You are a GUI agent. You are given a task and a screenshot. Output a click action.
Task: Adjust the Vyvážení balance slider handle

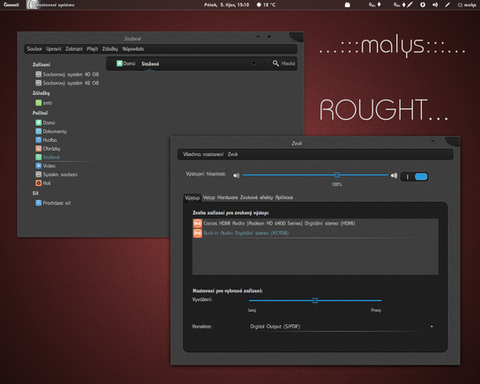coord(315,300)
